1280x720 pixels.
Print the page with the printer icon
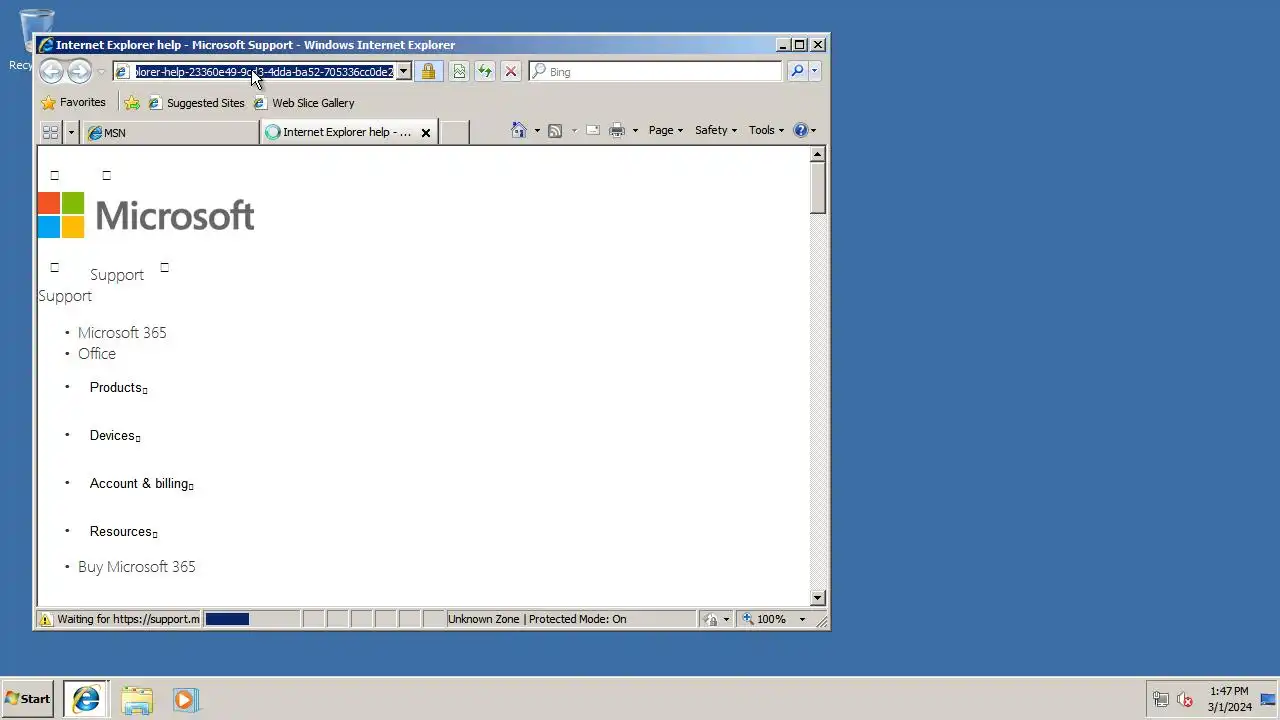coord(617,130)
